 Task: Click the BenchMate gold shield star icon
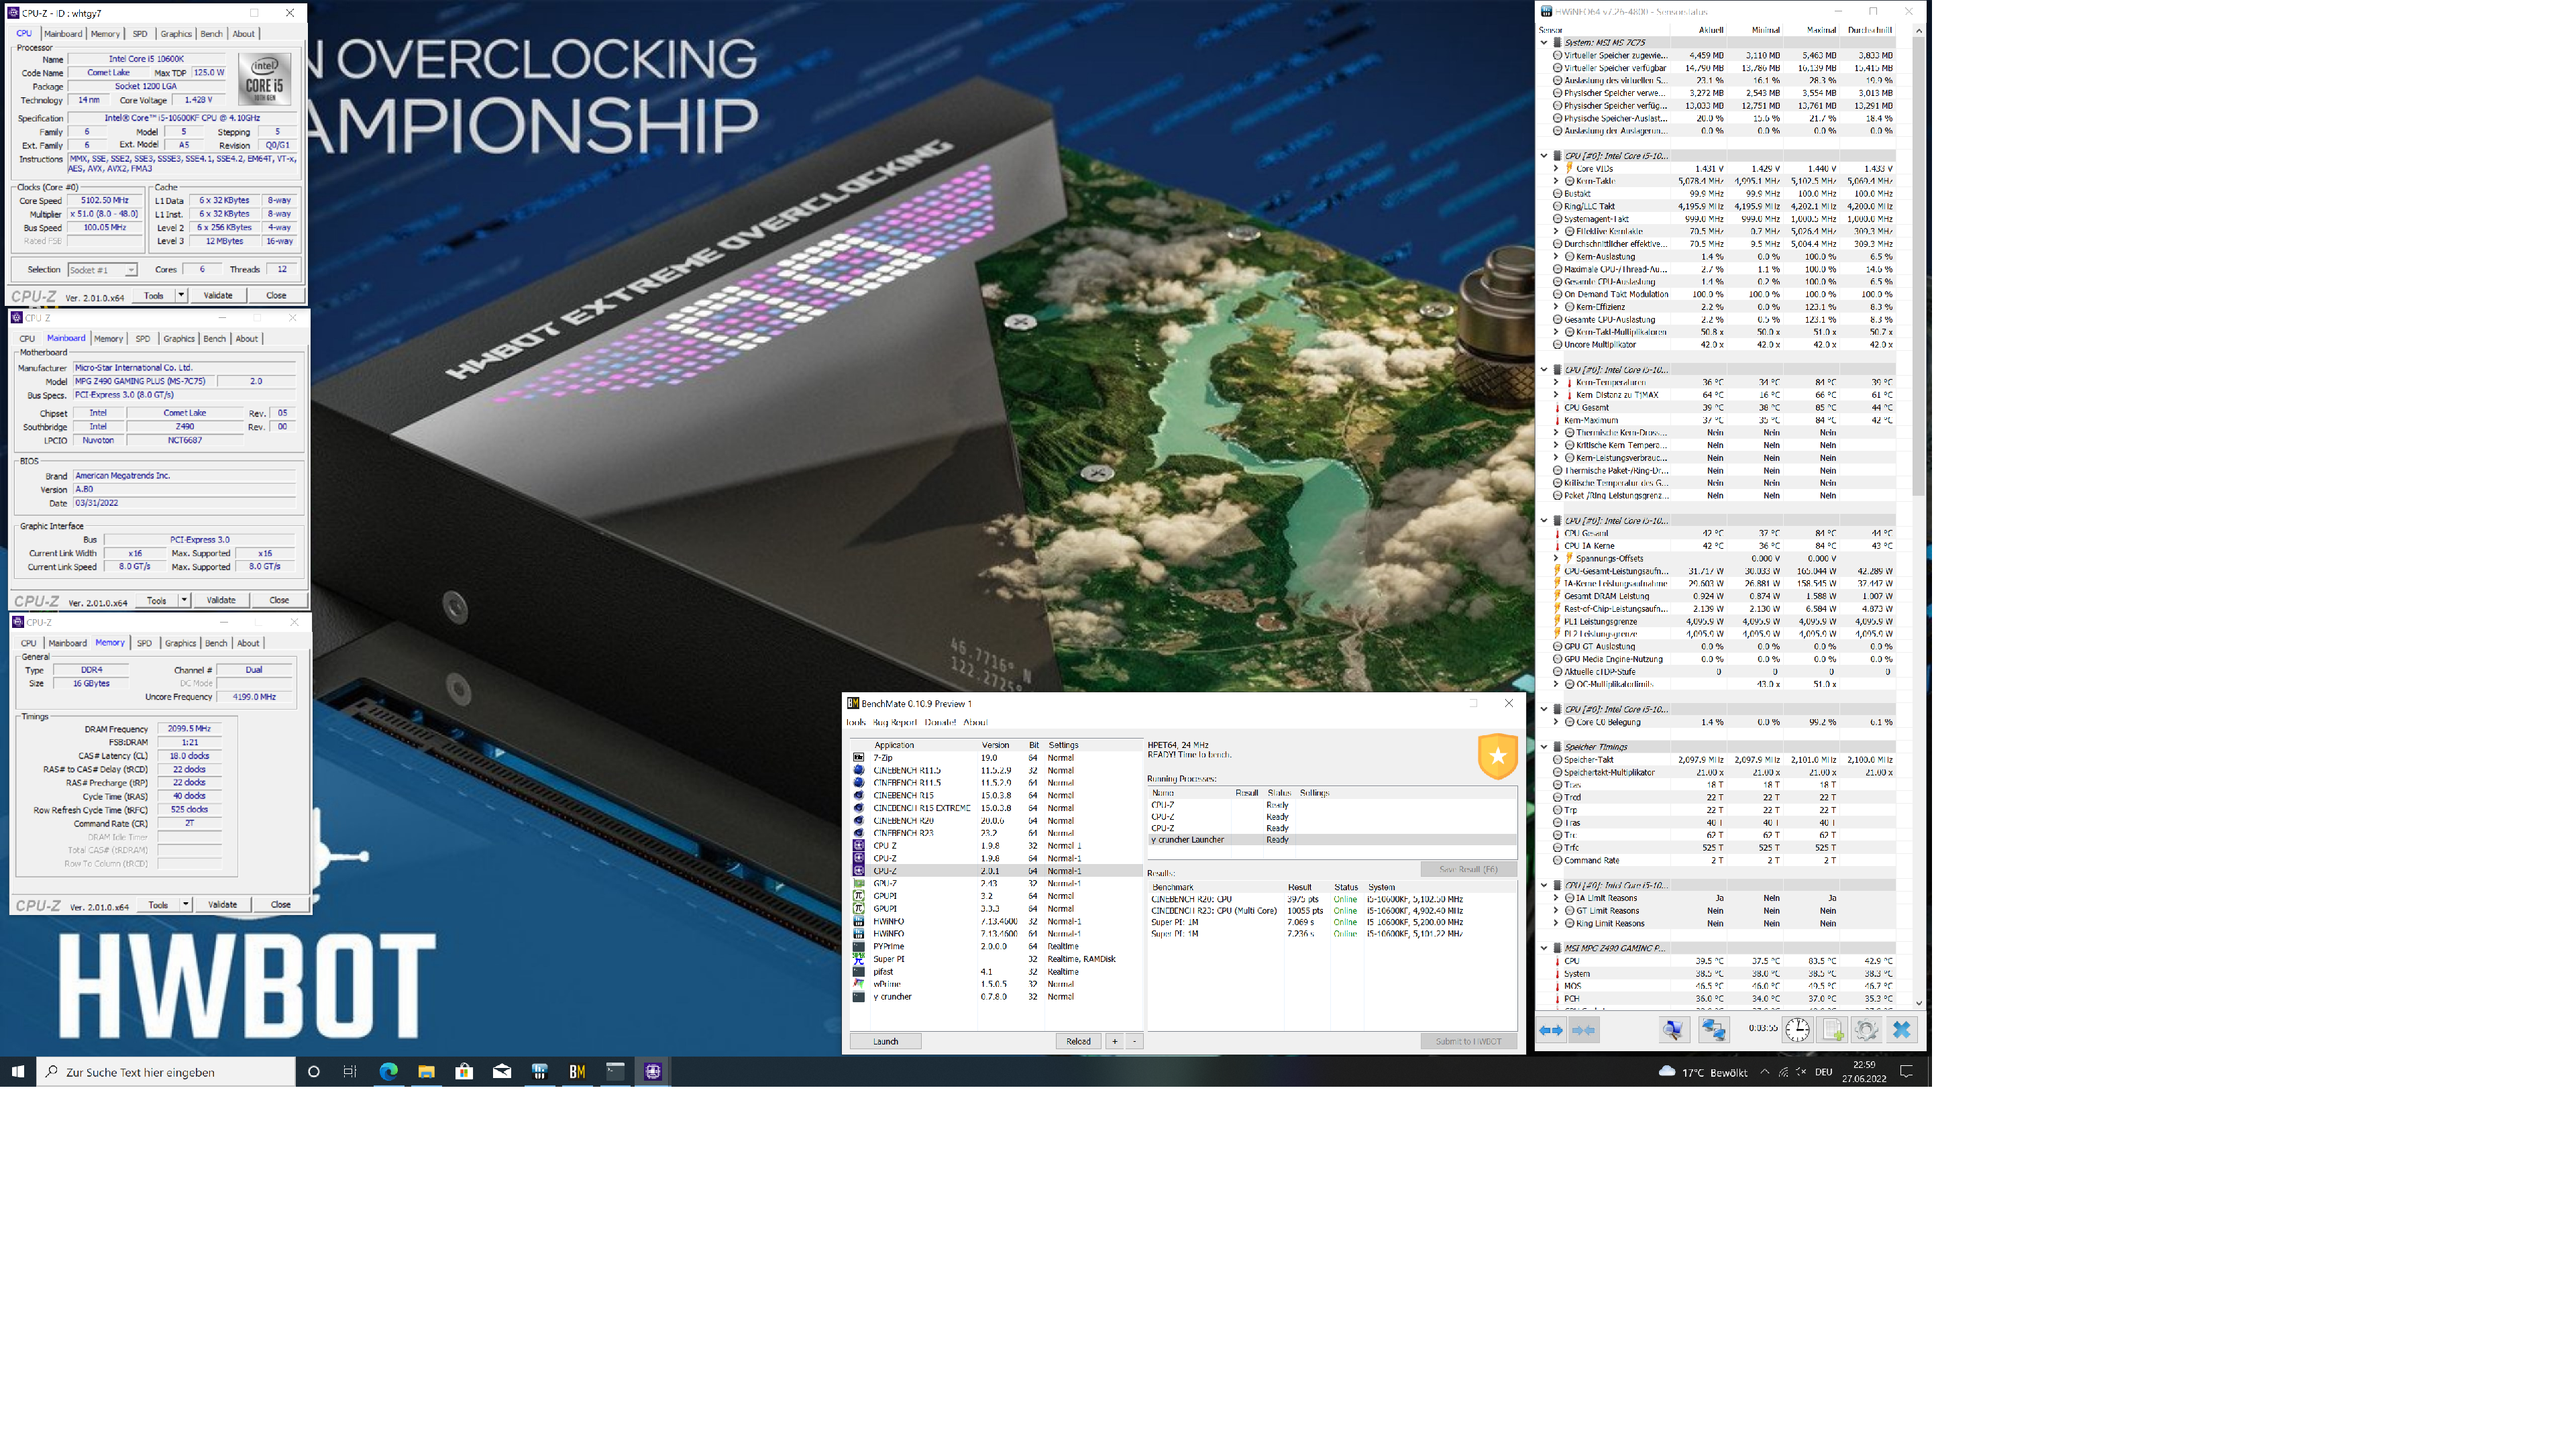(1498, 756)
